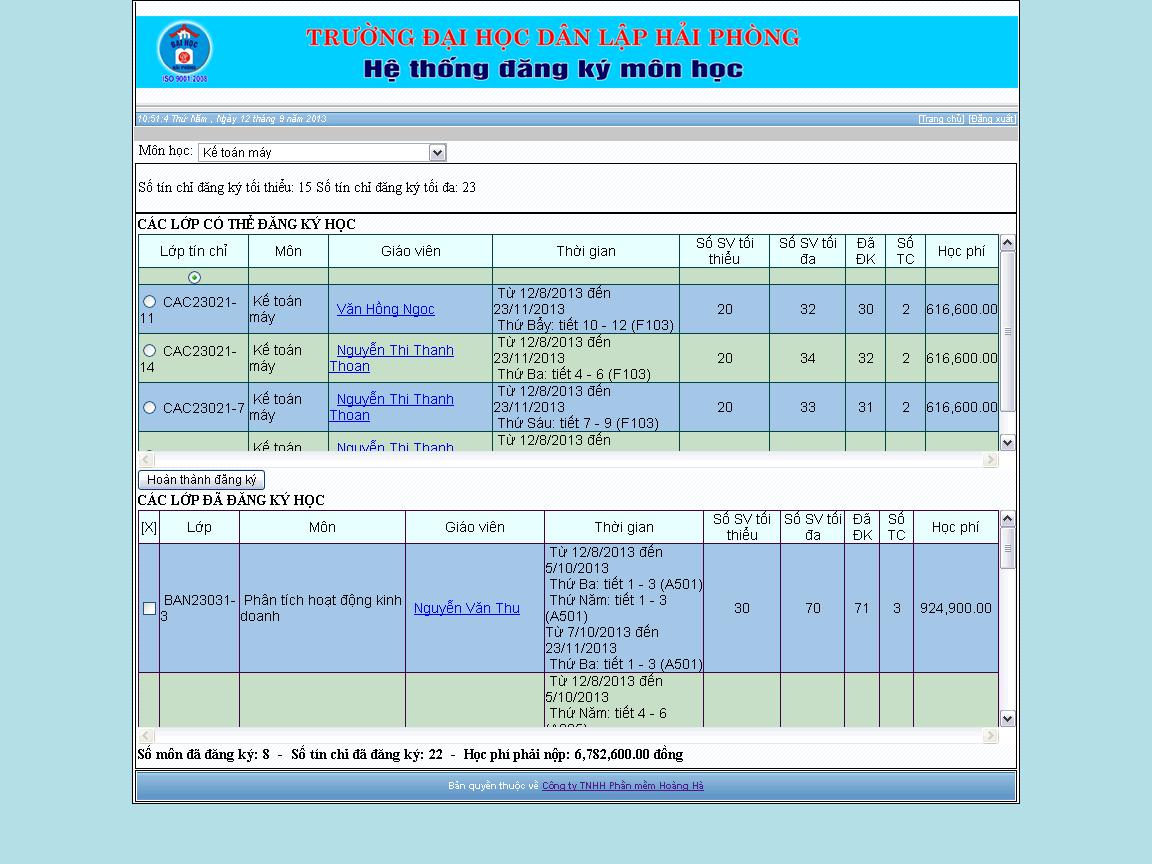Click the Thứ Sáu: tiết 7 - 9 schedule cell
The height and width of the screenshot is (864, 1152).
[586, 407]
